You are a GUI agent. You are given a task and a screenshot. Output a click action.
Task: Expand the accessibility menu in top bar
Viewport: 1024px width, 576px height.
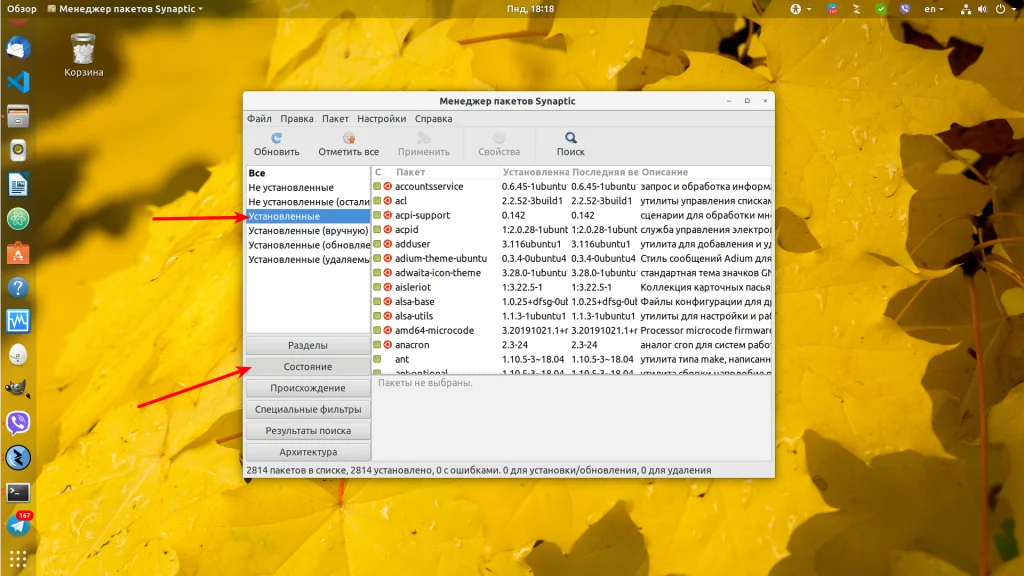[x=796, y=9]
